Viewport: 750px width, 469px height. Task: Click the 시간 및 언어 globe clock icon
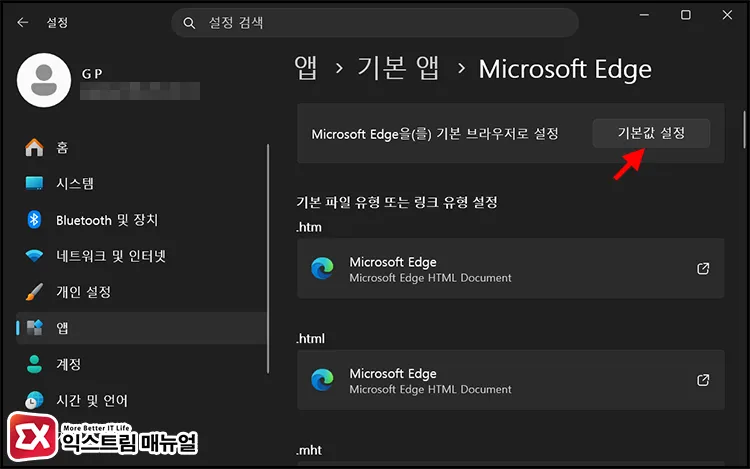[34, 400]
